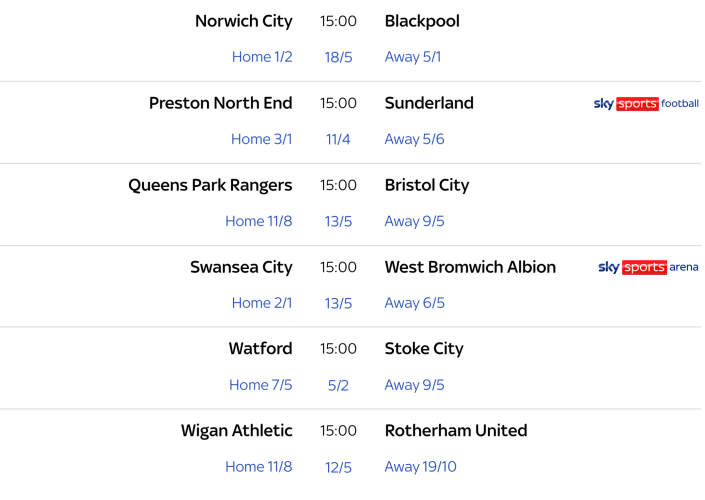
Task: Select Wigan Athletic Home 11/8 odds
Action: (x=258, y=467)
